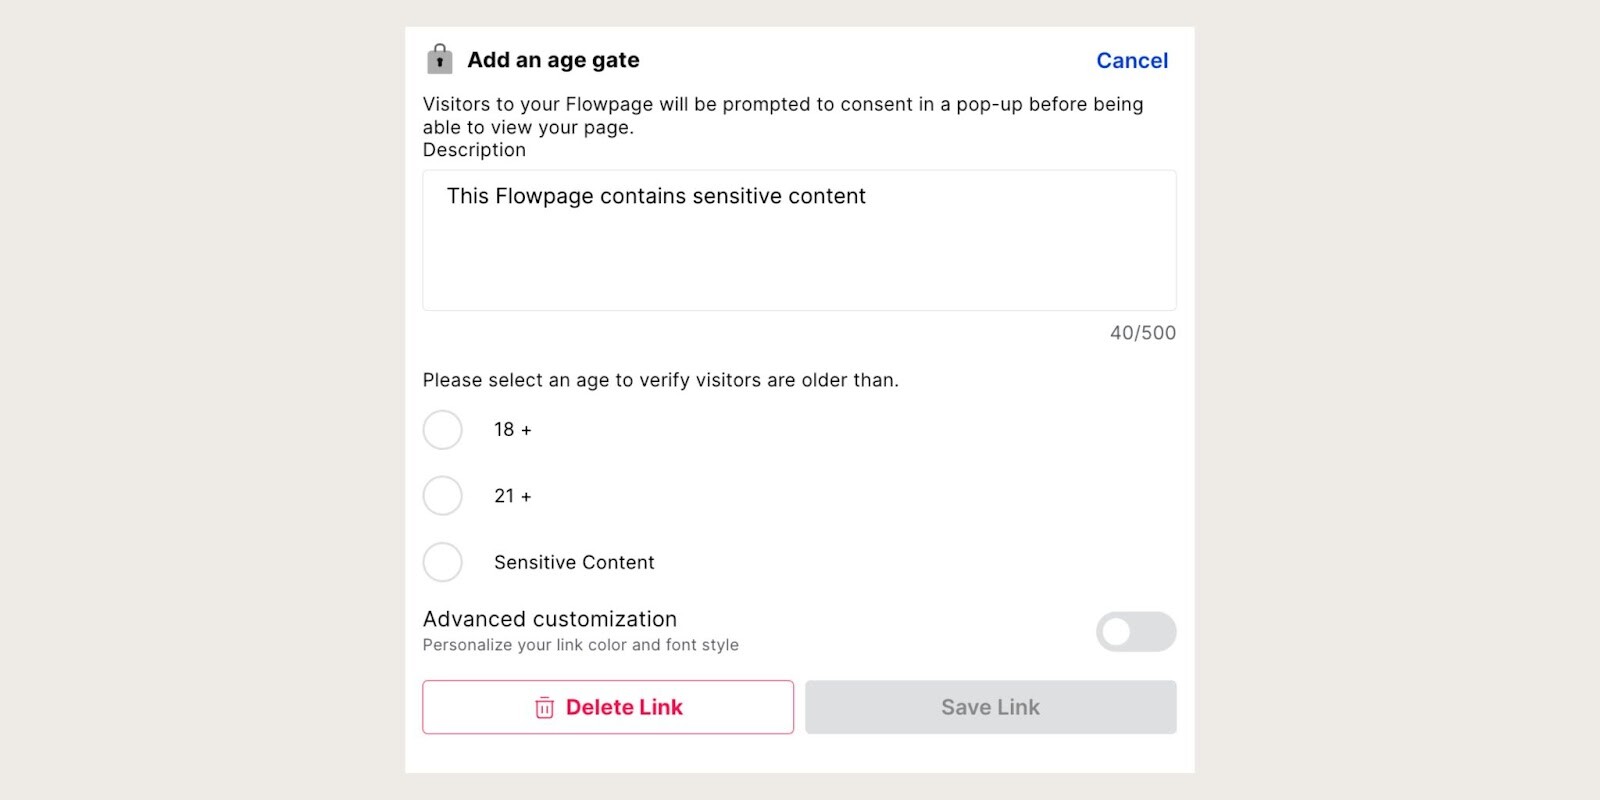Click the "18 +" option label text
1600x800 pixels.
(x=513, y=430)
